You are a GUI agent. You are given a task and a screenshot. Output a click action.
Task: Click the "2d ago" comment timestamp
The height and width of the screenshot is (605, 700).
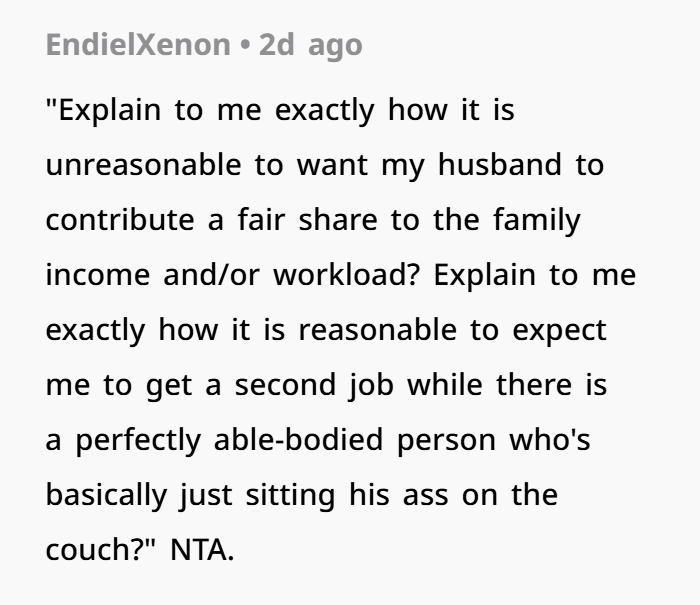coord(310,45)
